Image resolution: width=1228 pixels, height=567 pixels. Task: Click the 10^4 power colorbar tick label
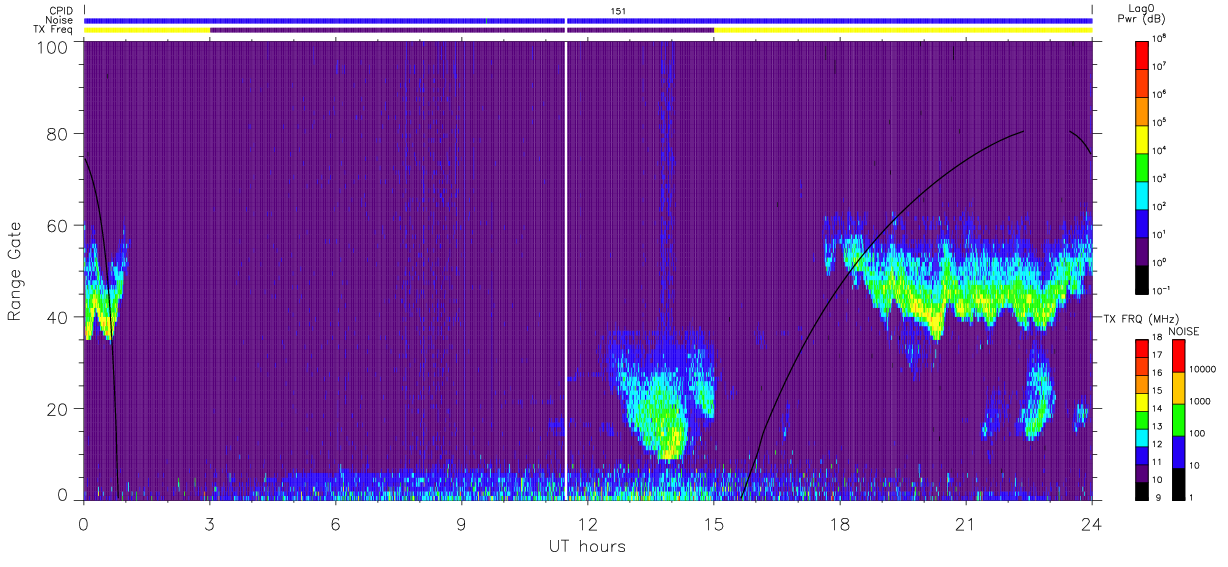coord(1160,150)
